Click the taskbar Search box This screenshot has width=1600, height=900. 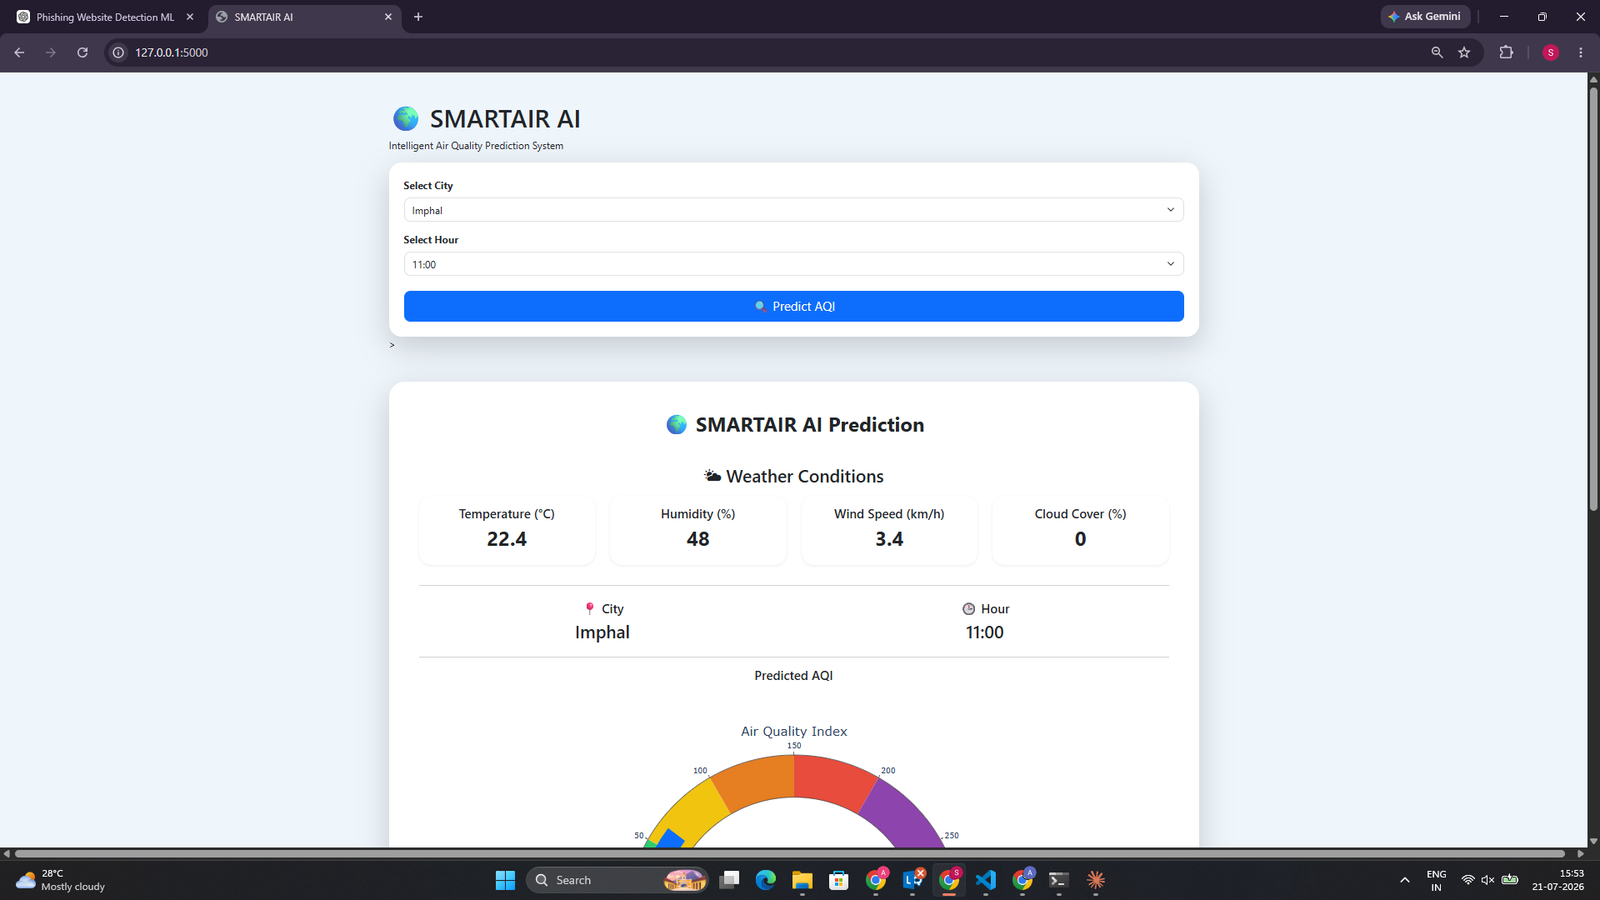click(618, 880)
